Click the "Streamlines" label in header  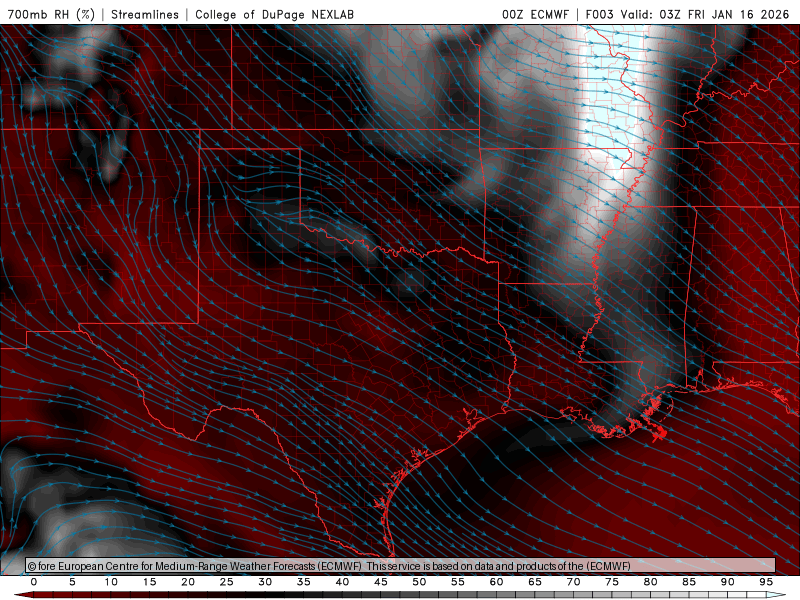pyautogui.click(x=145, y=14)
